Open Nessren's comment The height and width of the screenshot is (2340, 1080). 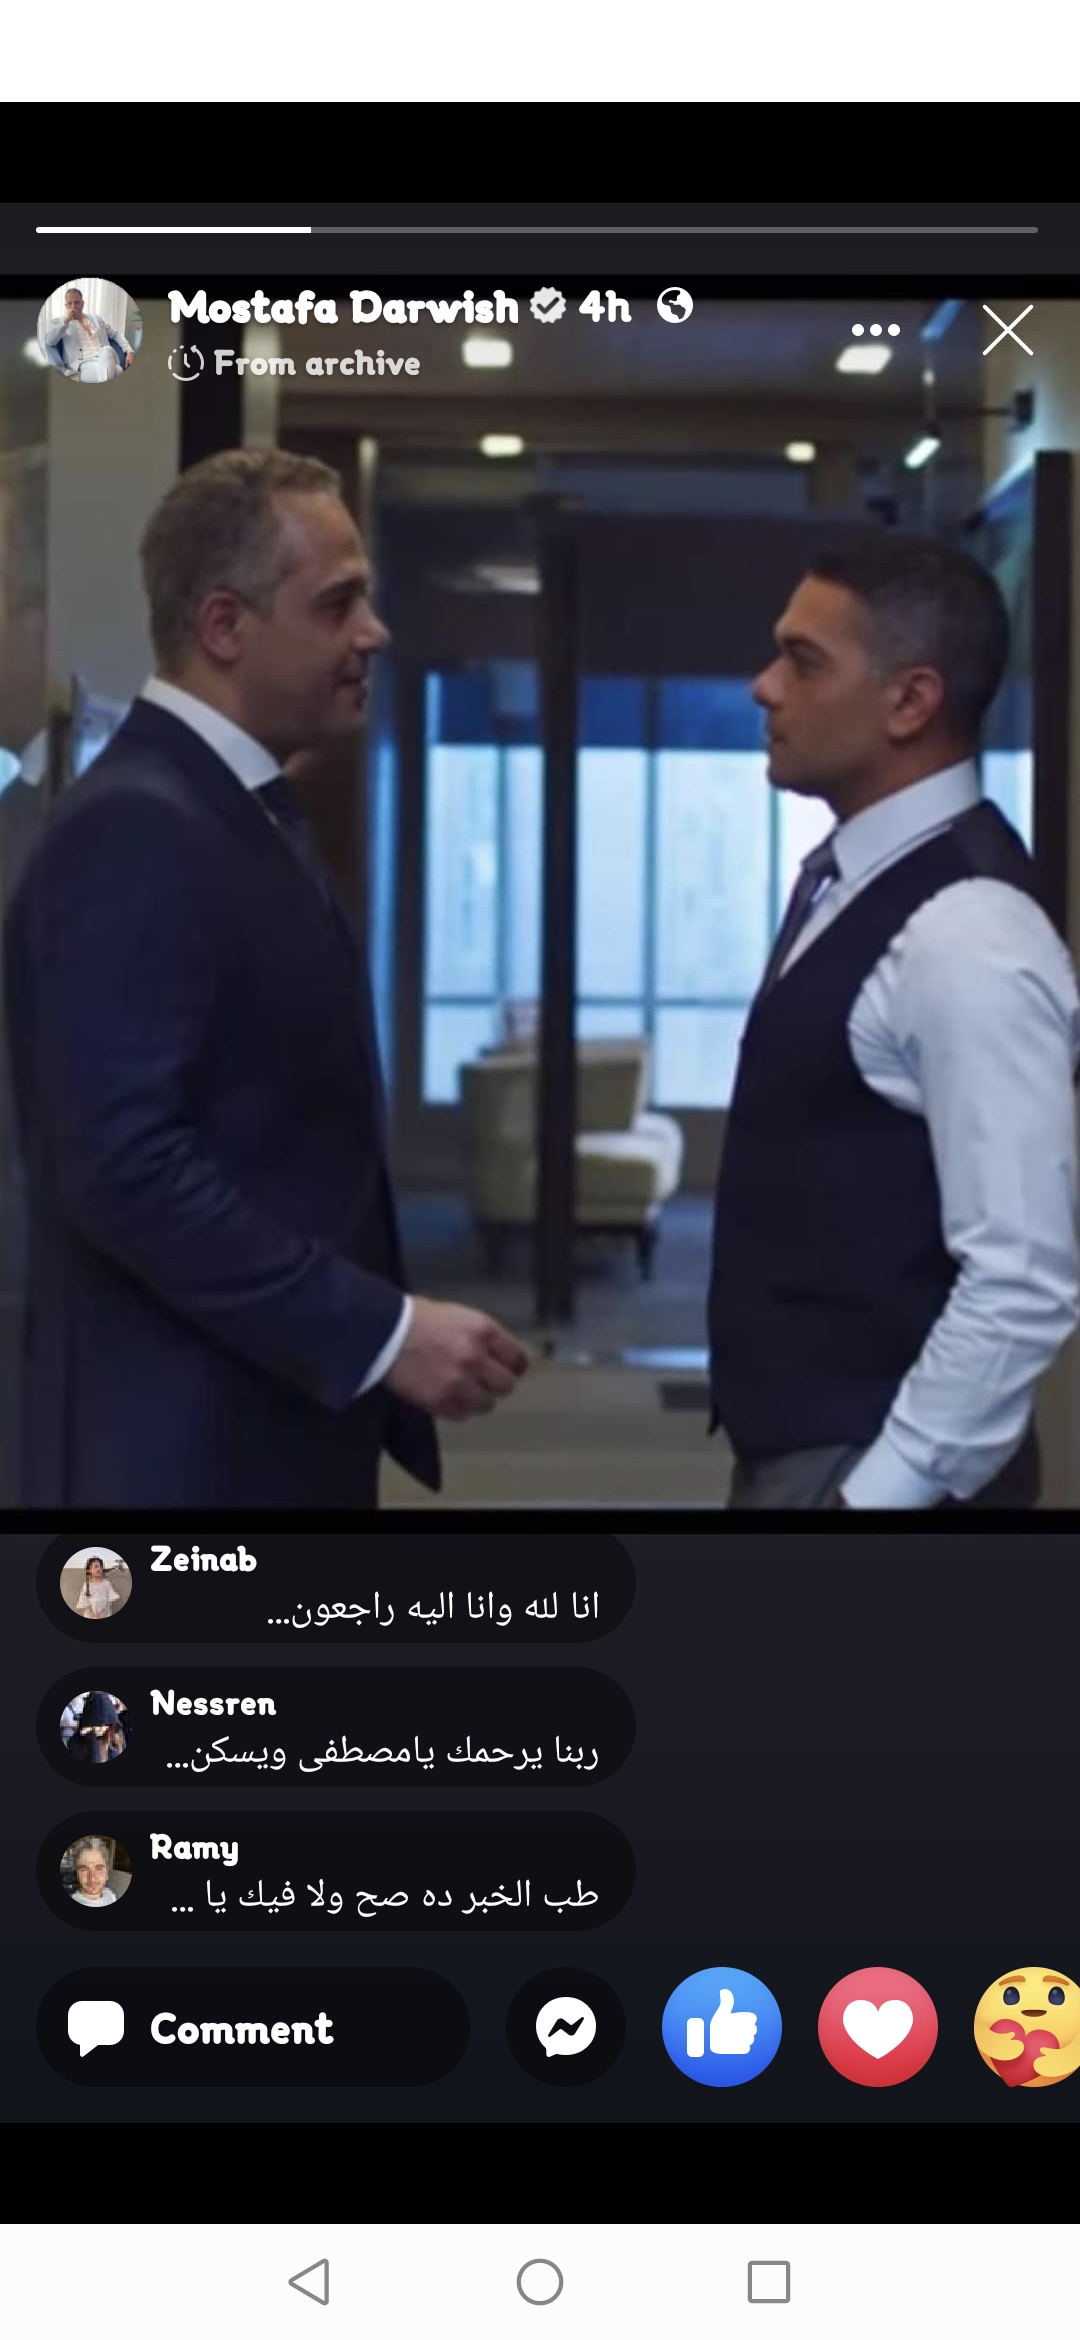(336, 1727)
